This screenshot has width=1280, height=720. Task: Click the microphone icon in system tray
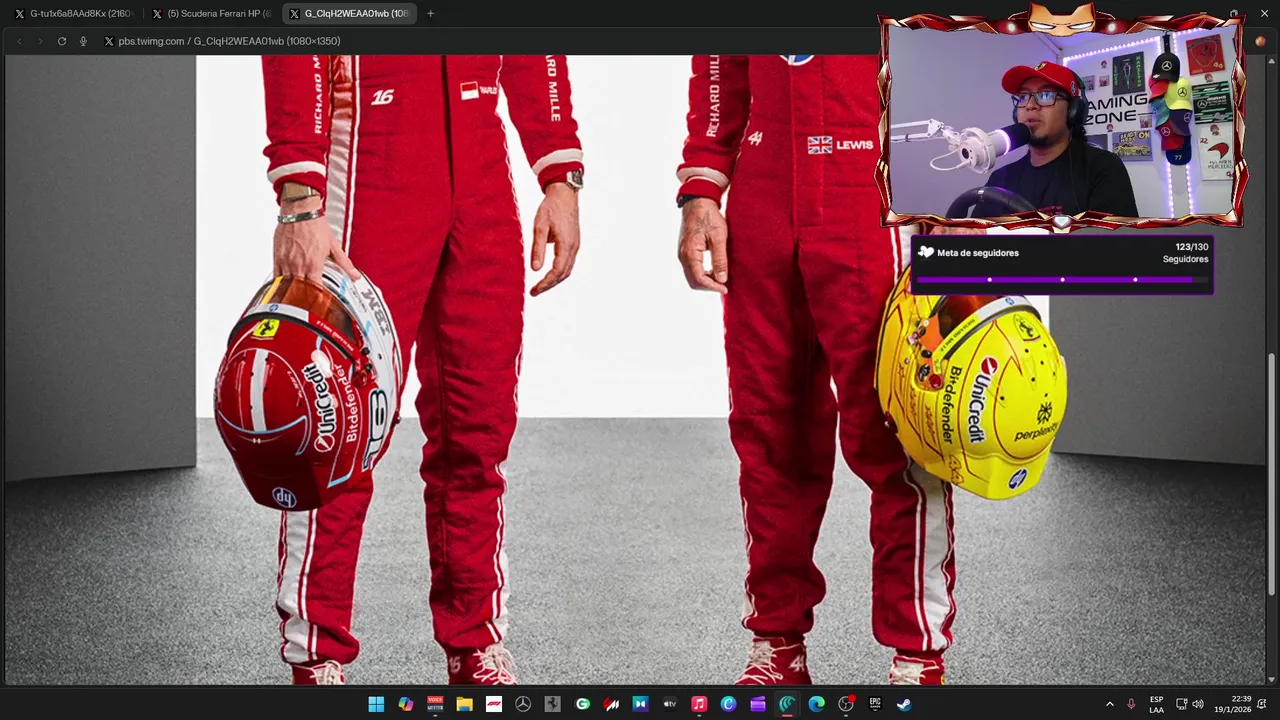click(x=1131, y=704)
